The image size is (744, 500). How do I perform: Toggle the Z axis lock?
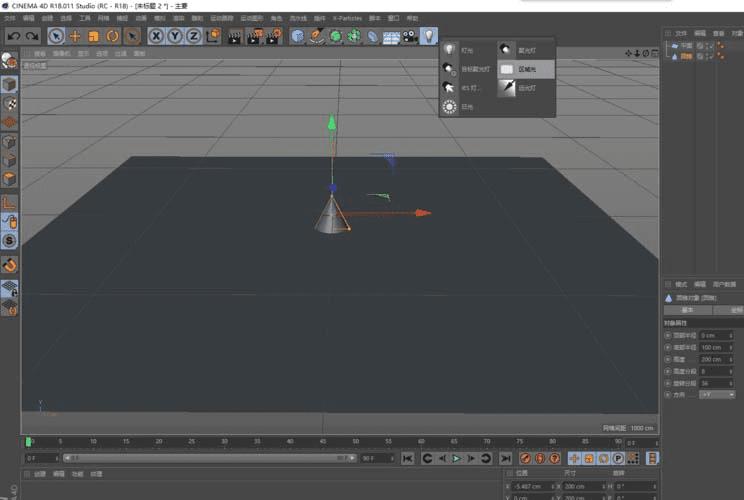tap(193, 36)
